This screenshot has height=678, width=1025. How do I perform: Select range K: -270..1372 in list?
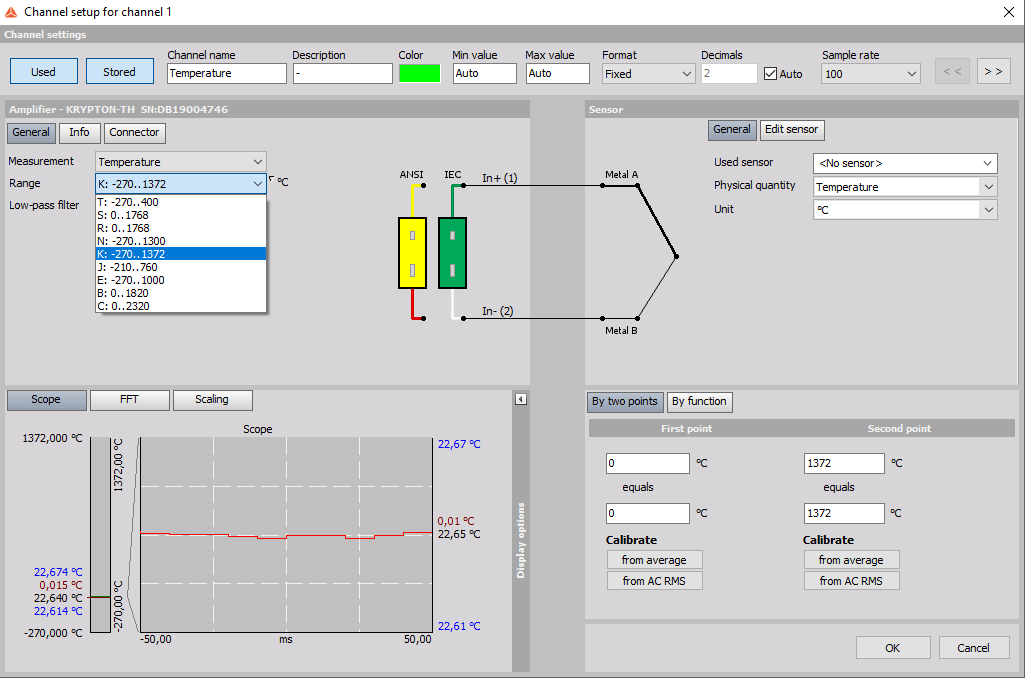(181, 254)
